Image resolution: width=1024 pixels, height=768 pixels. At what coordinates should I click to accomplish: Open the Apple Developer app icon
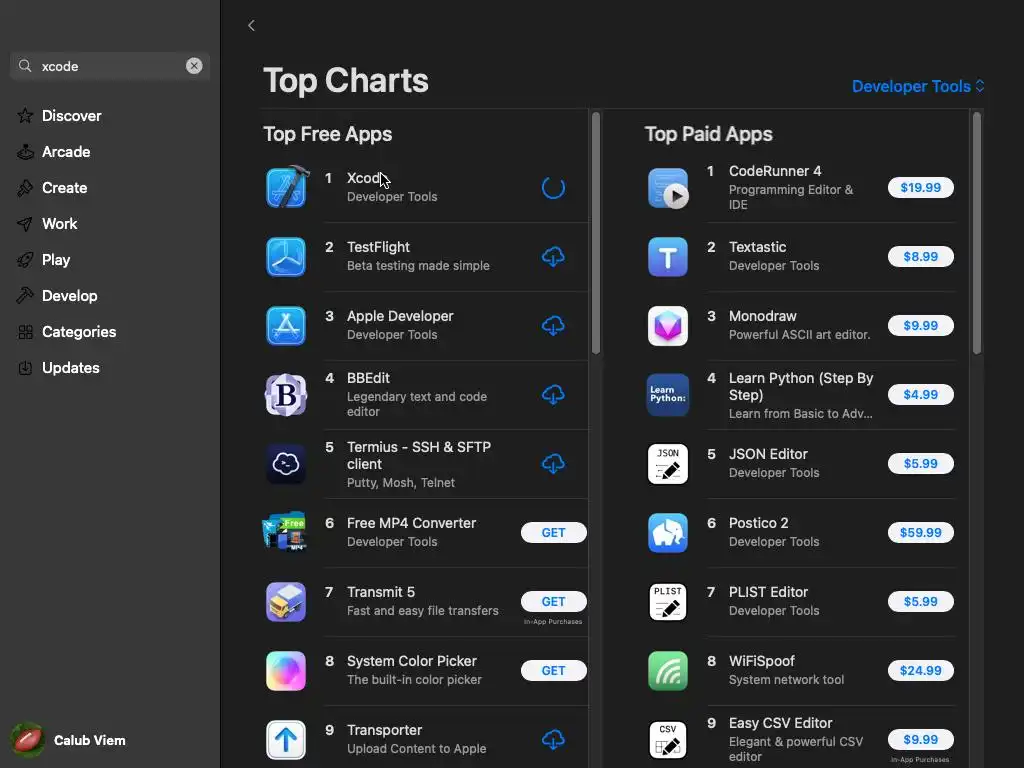pyautogui.click(x=286, y=326)
